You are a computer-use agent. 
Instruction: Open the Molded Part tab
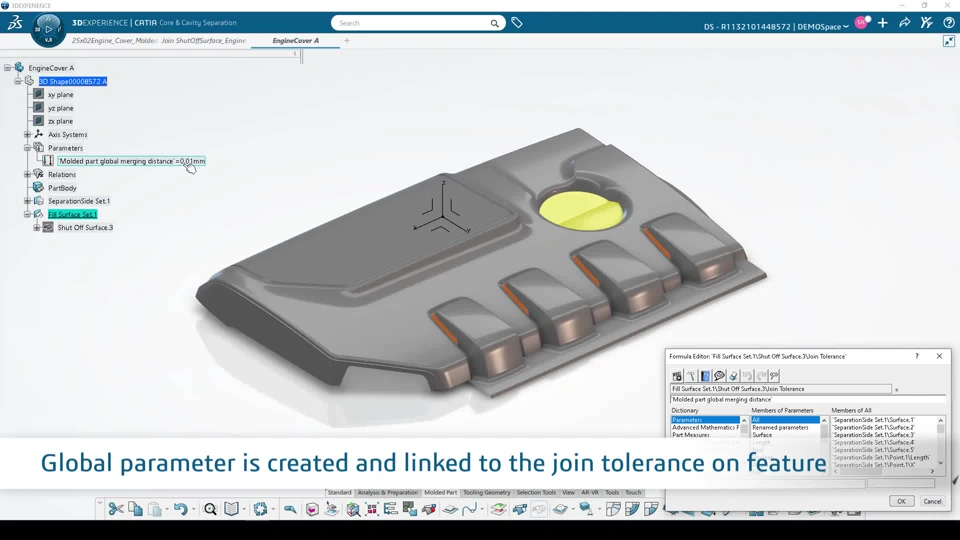(x=440, y=492)
